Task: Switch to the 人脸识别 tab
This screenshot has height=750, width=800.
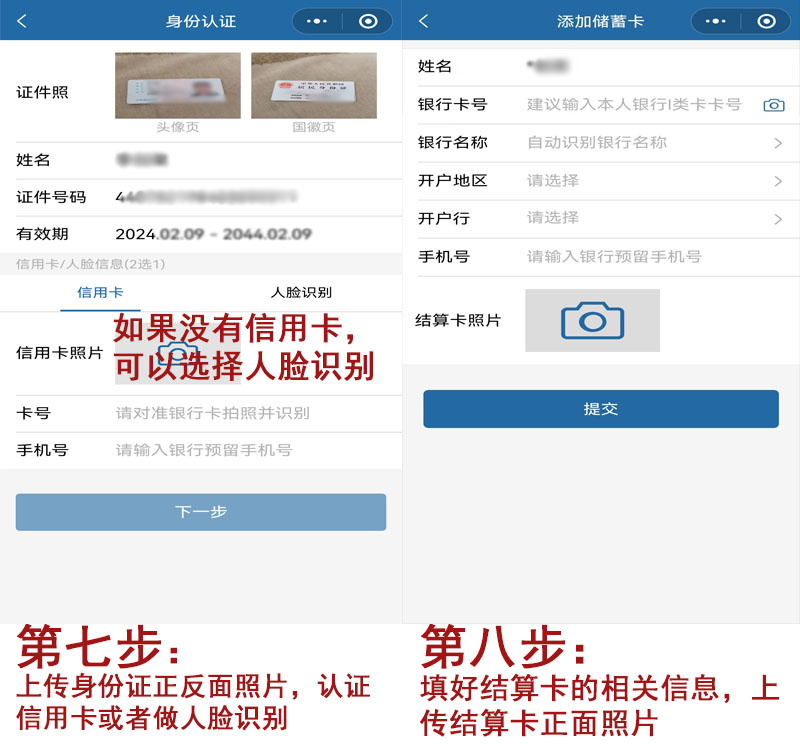Action: pyautogui.click(x=300, y=292)
